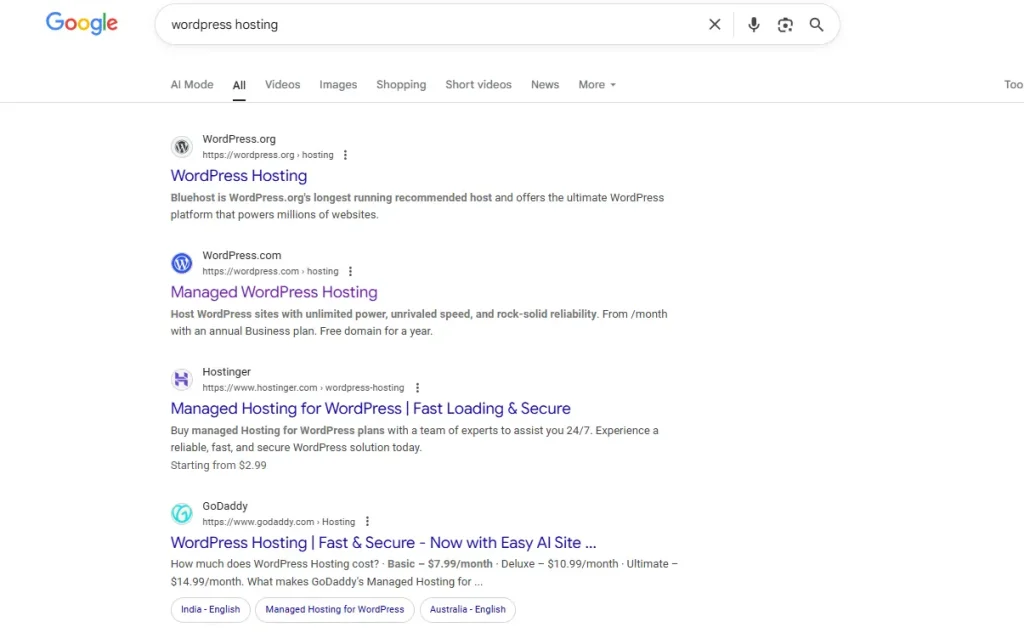Switch to the Shopping tab
1024x644 pixels.
pyautogui.click(x=401, y=84)
